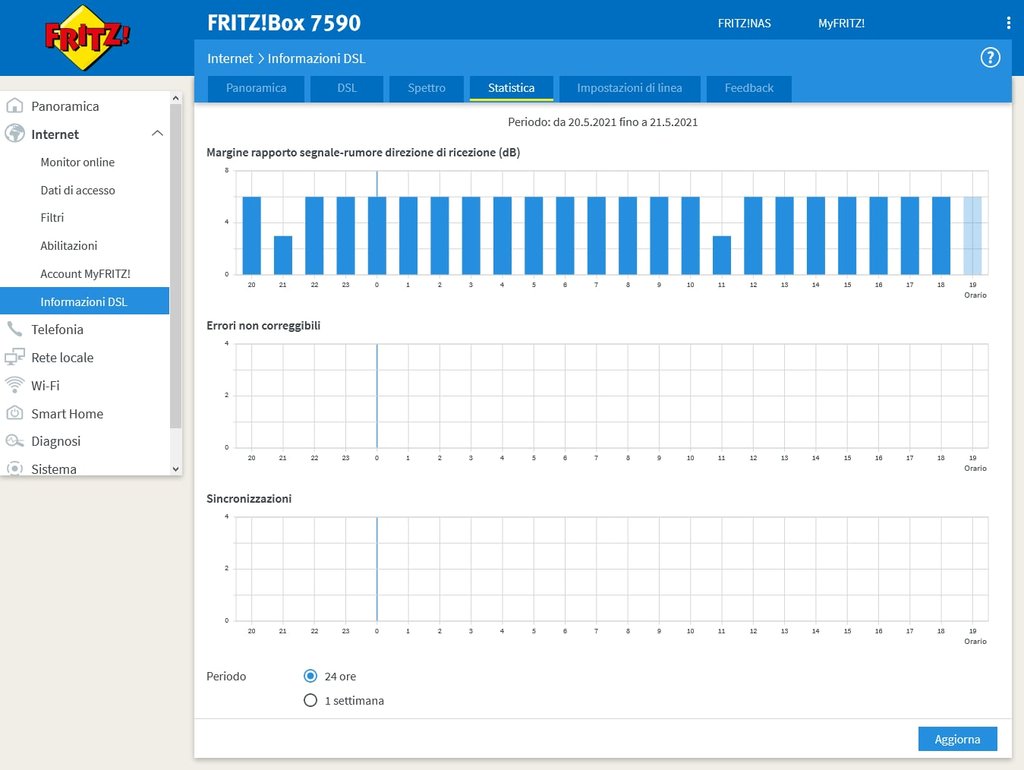
Task: Click the Telefonia phone icon
Action: (x=14, y=329)
